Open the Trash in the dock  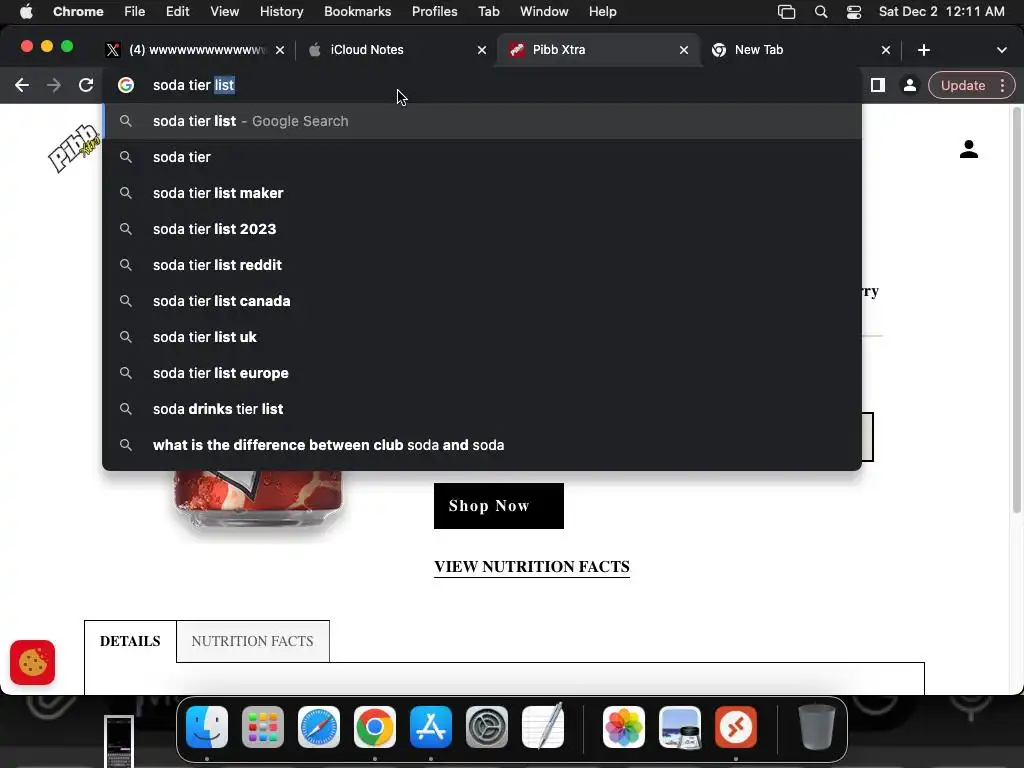817,727
